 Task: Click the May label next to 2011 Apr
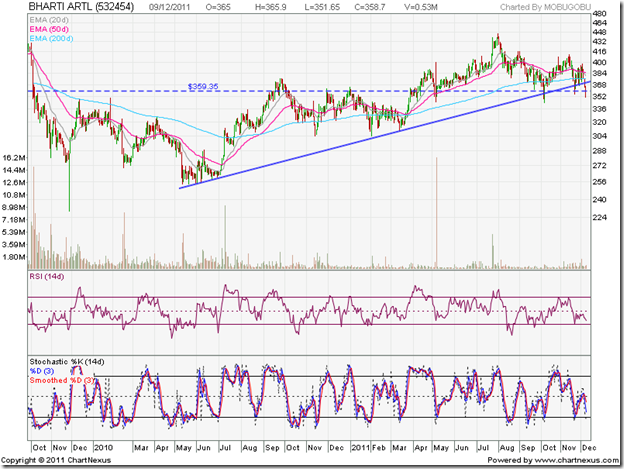click(441, 448)
